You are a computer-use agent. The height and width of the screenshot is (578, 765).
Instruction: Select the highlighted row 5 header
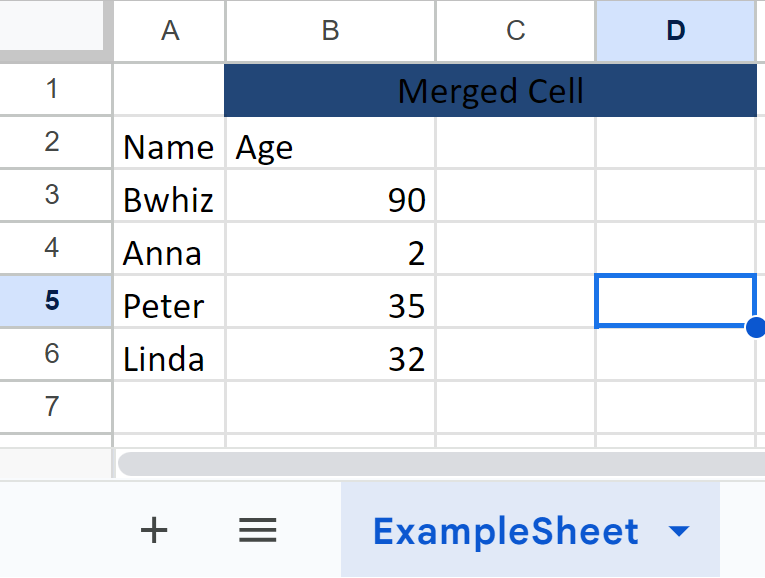pos(52,300)
